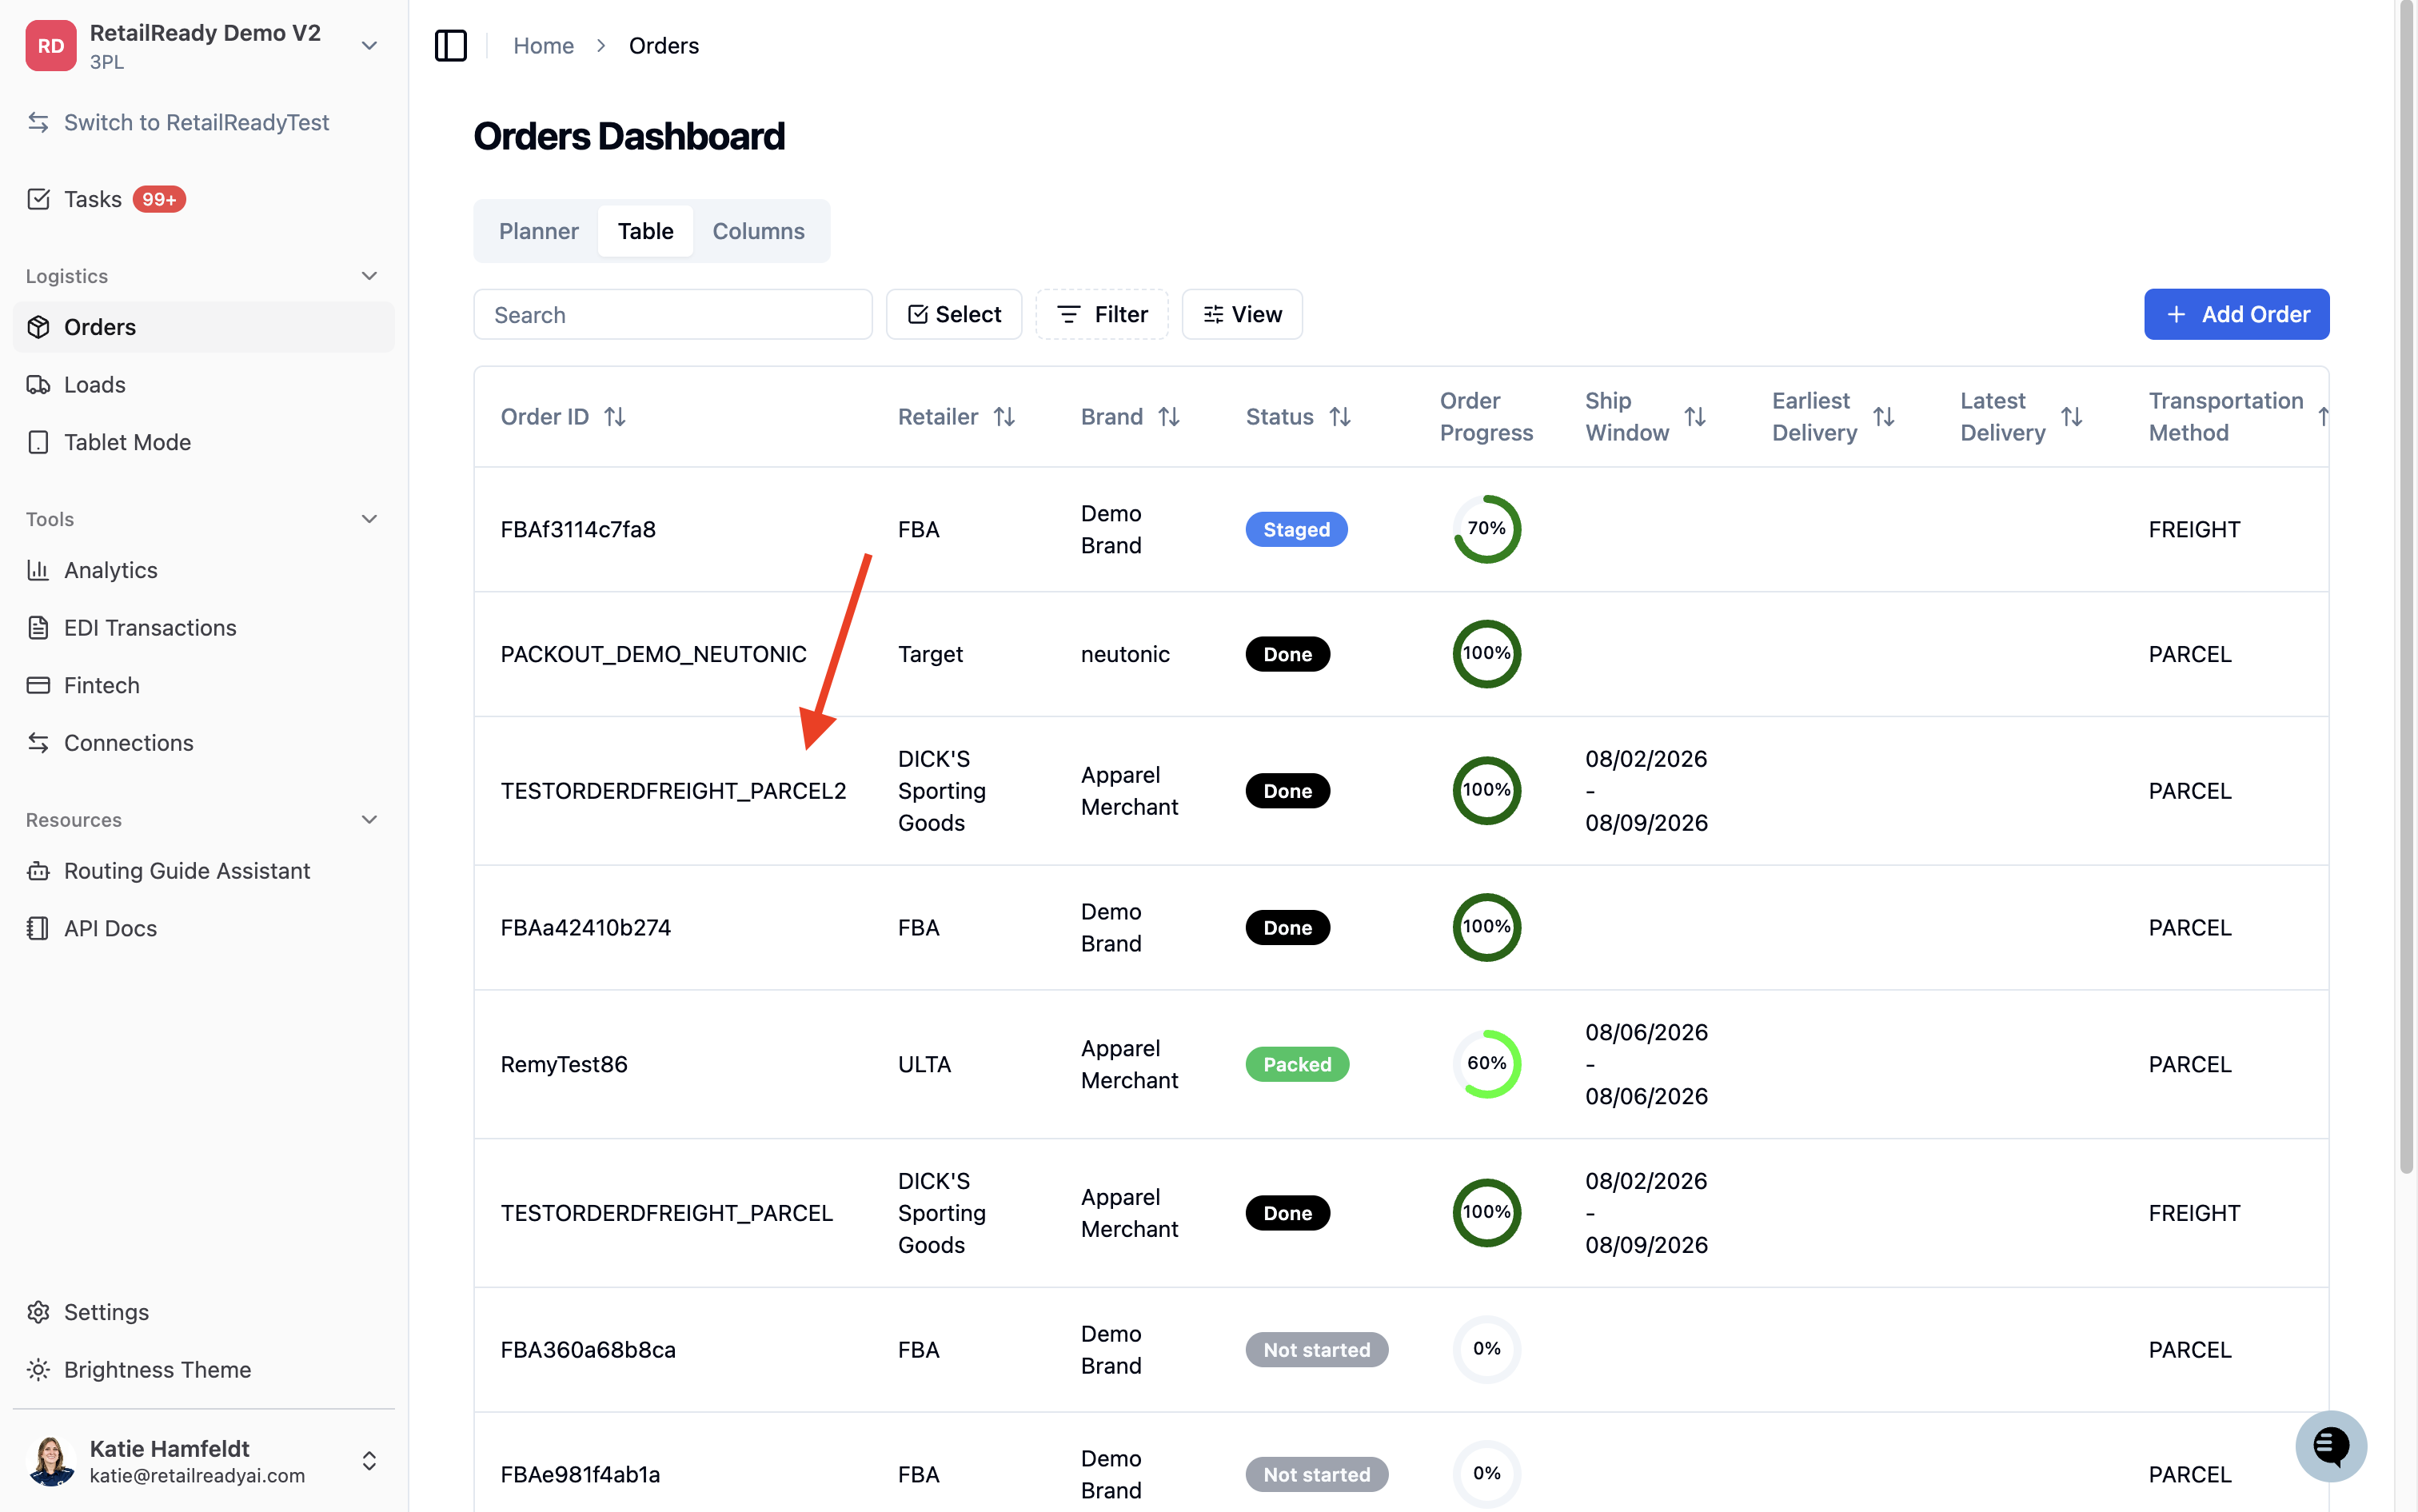The image size is (2418, 1512).
Task: Click the Search input field
Action: (x=673, y=314)
